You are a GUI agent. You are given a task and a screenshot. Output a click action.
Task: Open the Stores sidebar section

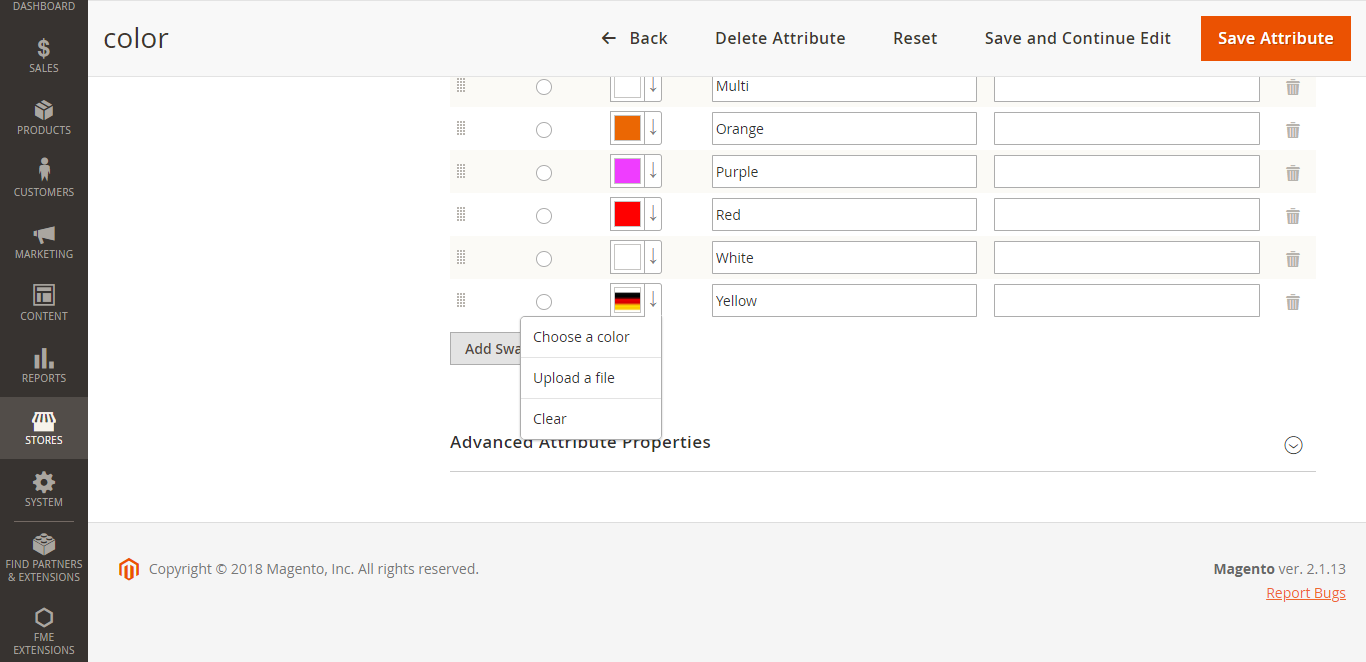click(x=44, y=428)
